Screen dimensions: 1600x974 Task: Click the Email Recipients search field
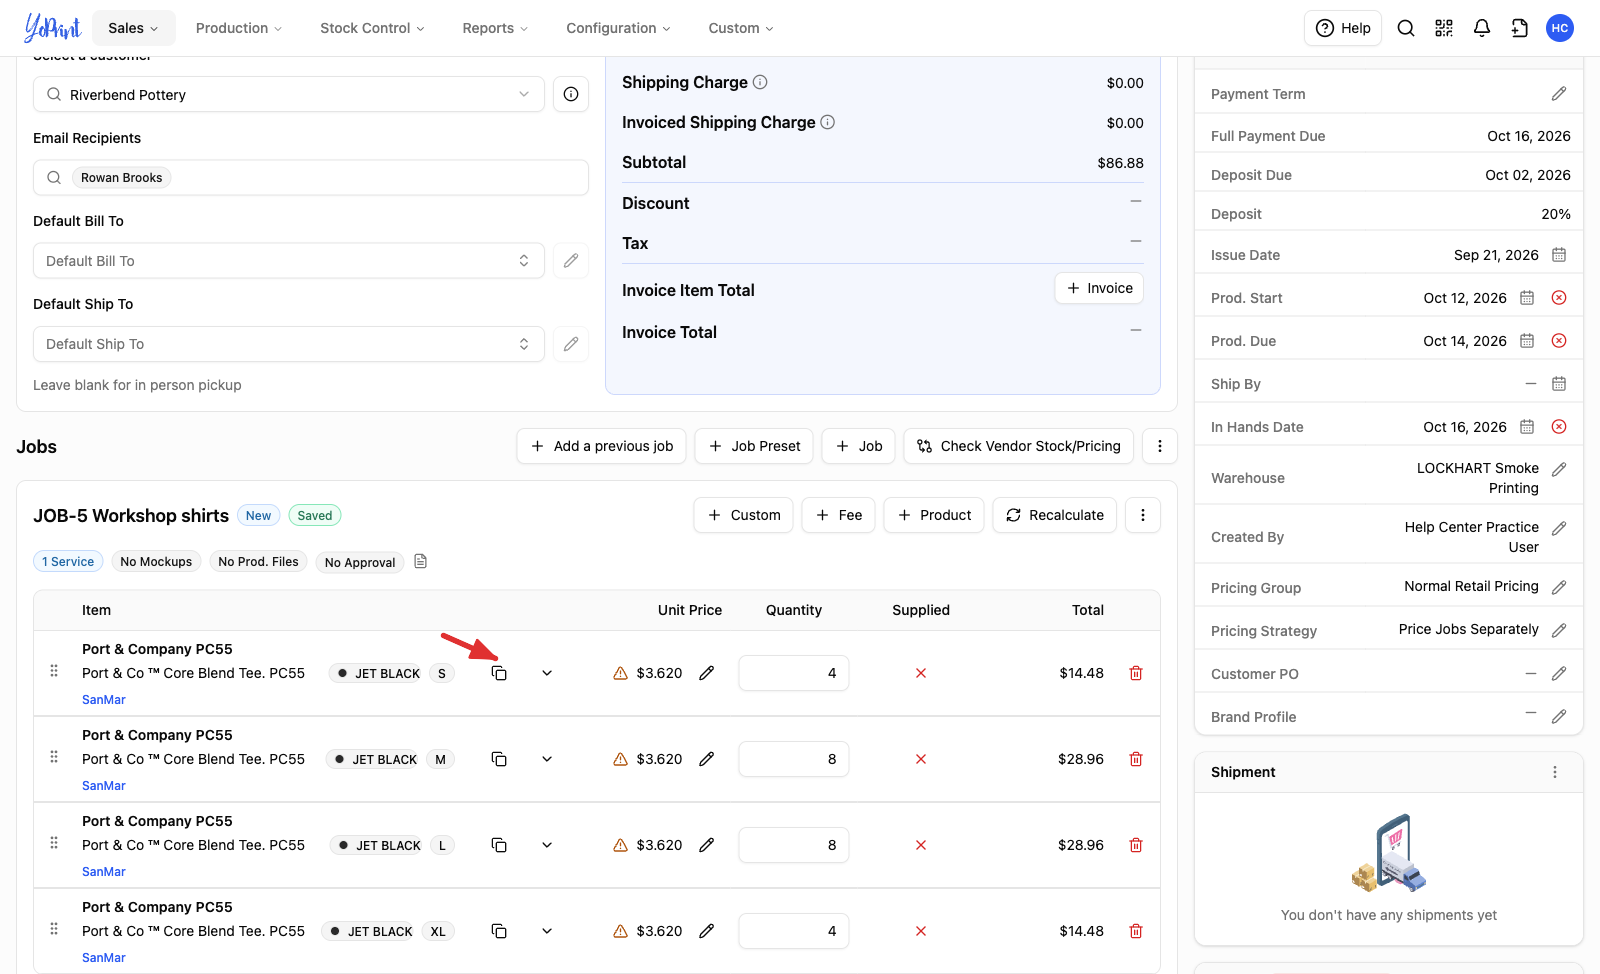pos(311,178)
